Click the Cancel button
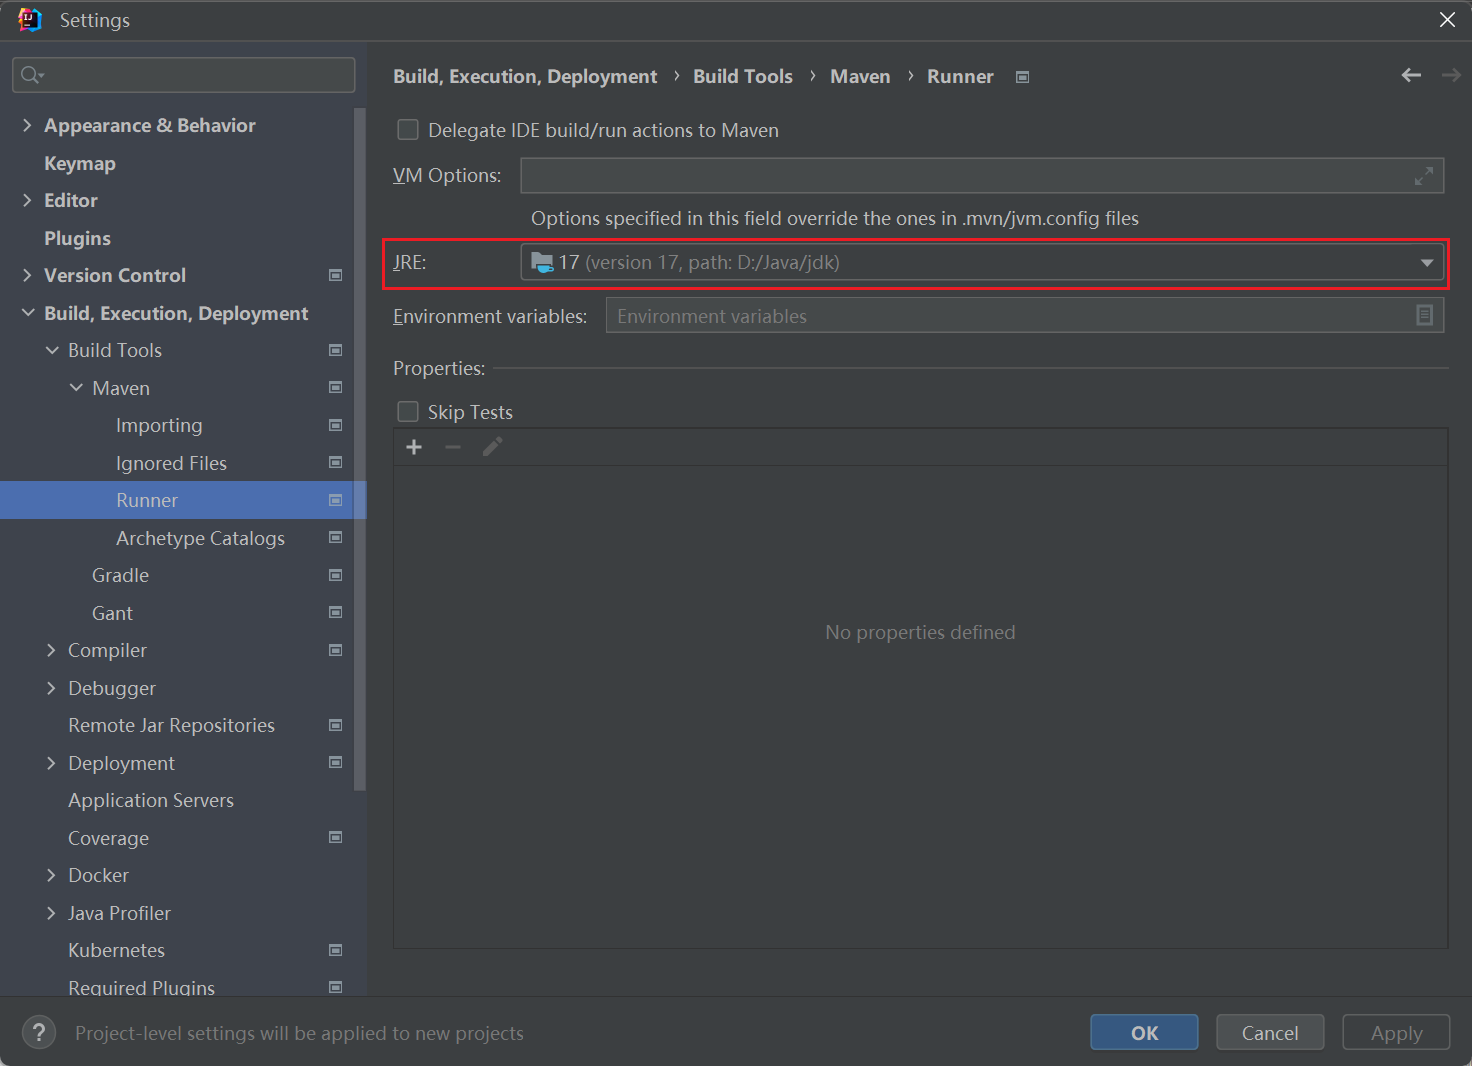 (x=1270, y=1033)
